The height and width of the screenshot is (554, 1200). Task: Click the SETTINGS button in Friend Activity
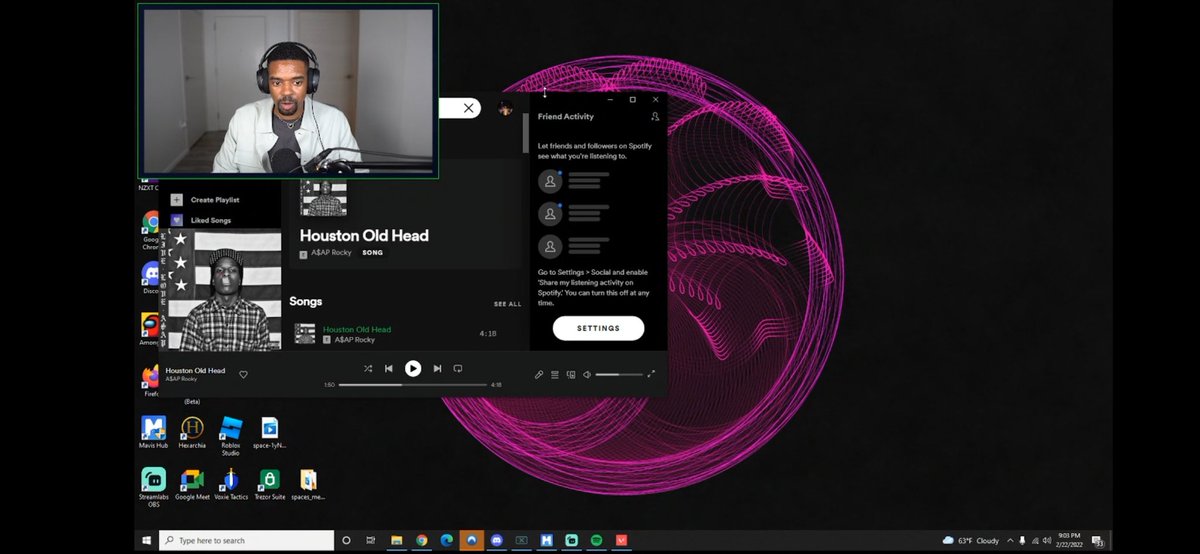click(598, 328)
